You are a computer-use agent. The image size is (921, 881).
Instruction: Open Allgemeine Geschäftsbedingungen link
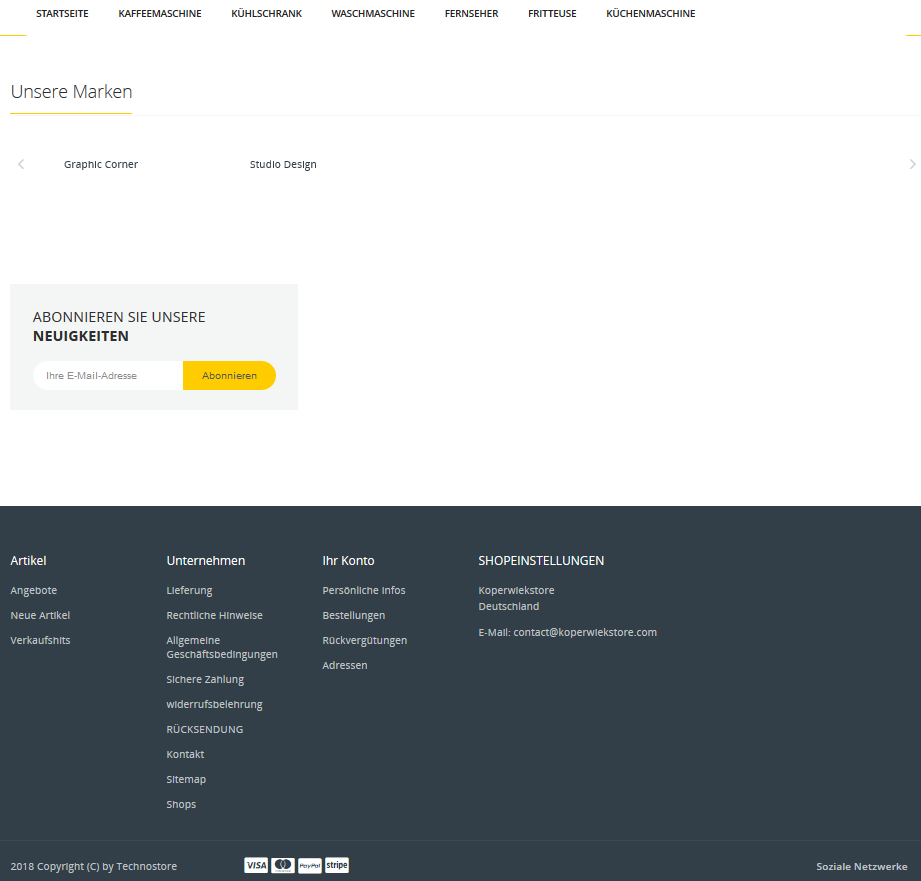[x=222, y=647]
